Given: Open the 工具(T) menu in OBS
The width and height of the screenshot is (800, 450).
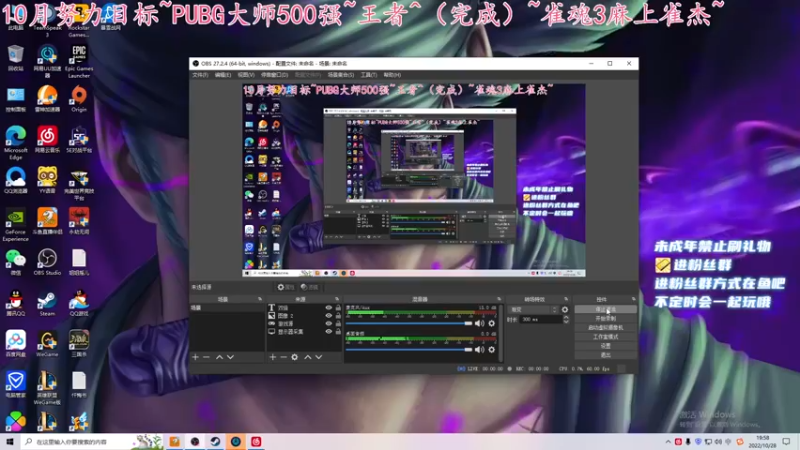Looking at the screenshot, I should point(369,75).
